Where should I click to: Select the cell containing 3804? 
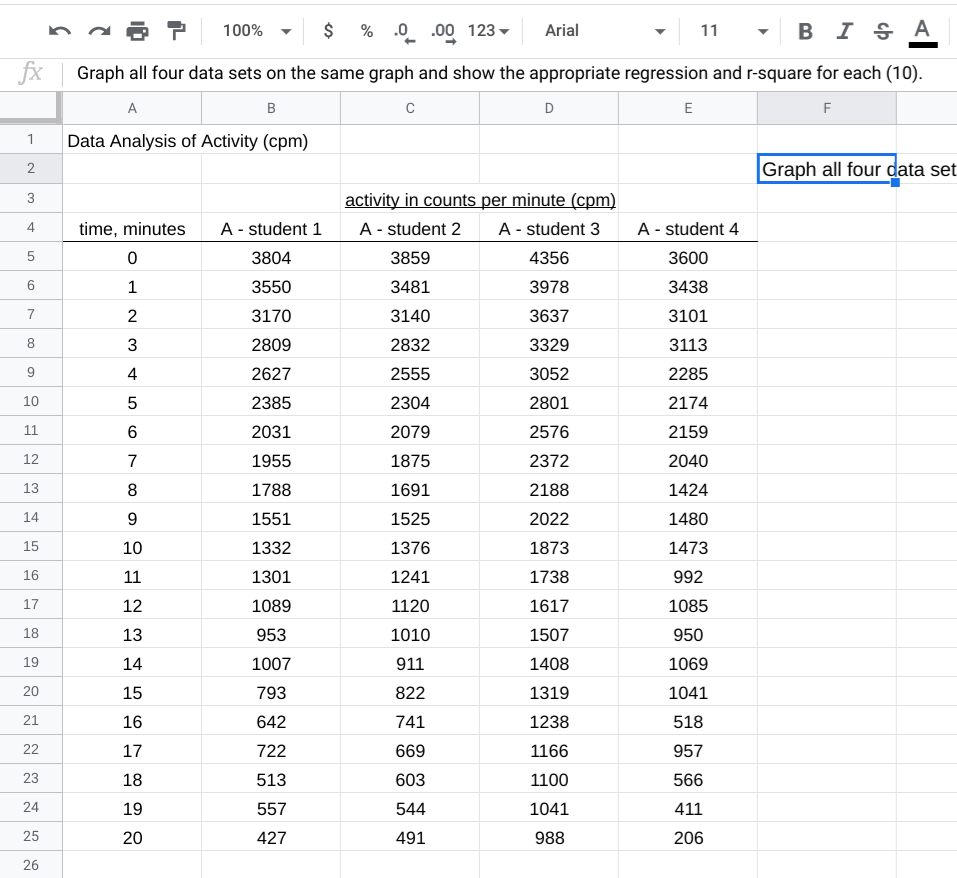click(x=271, y=257)
